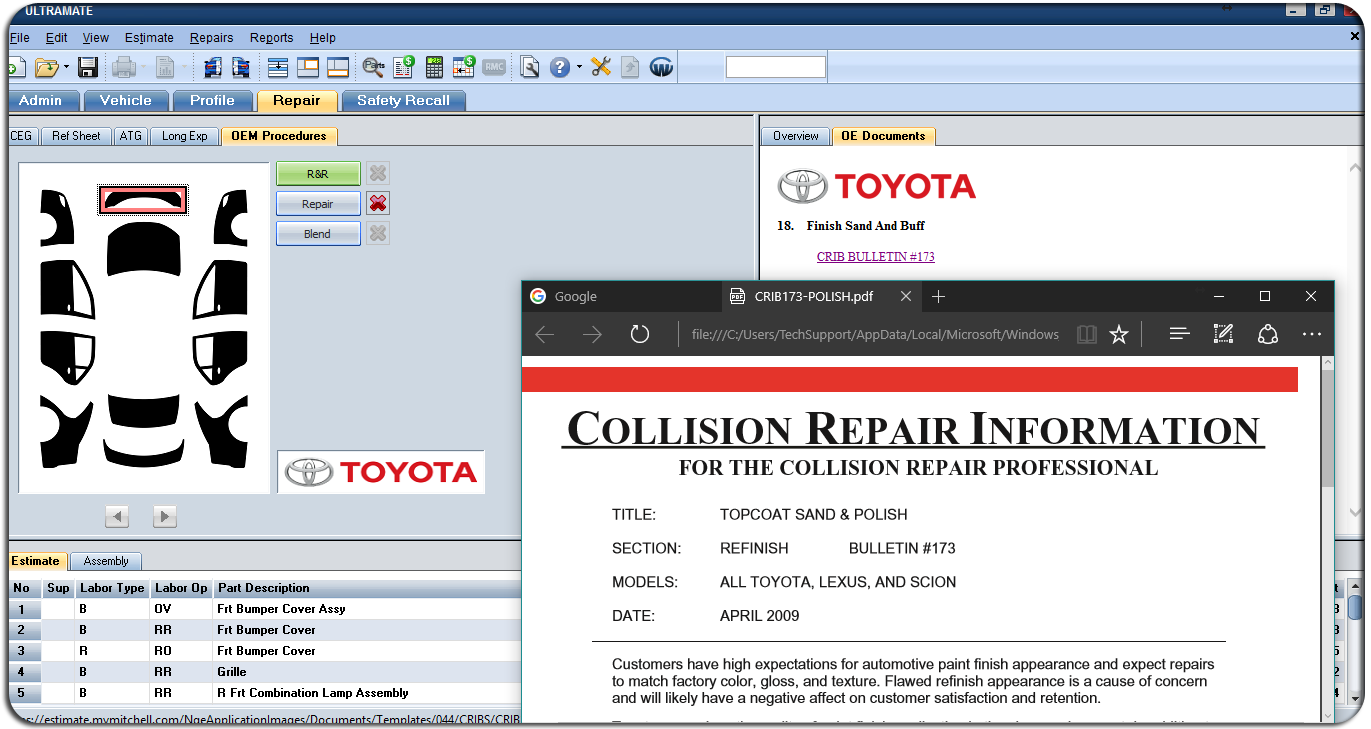Select the Grille row in estimate table
Screen dimensions: 1371x729
click(x=265, y=672)
